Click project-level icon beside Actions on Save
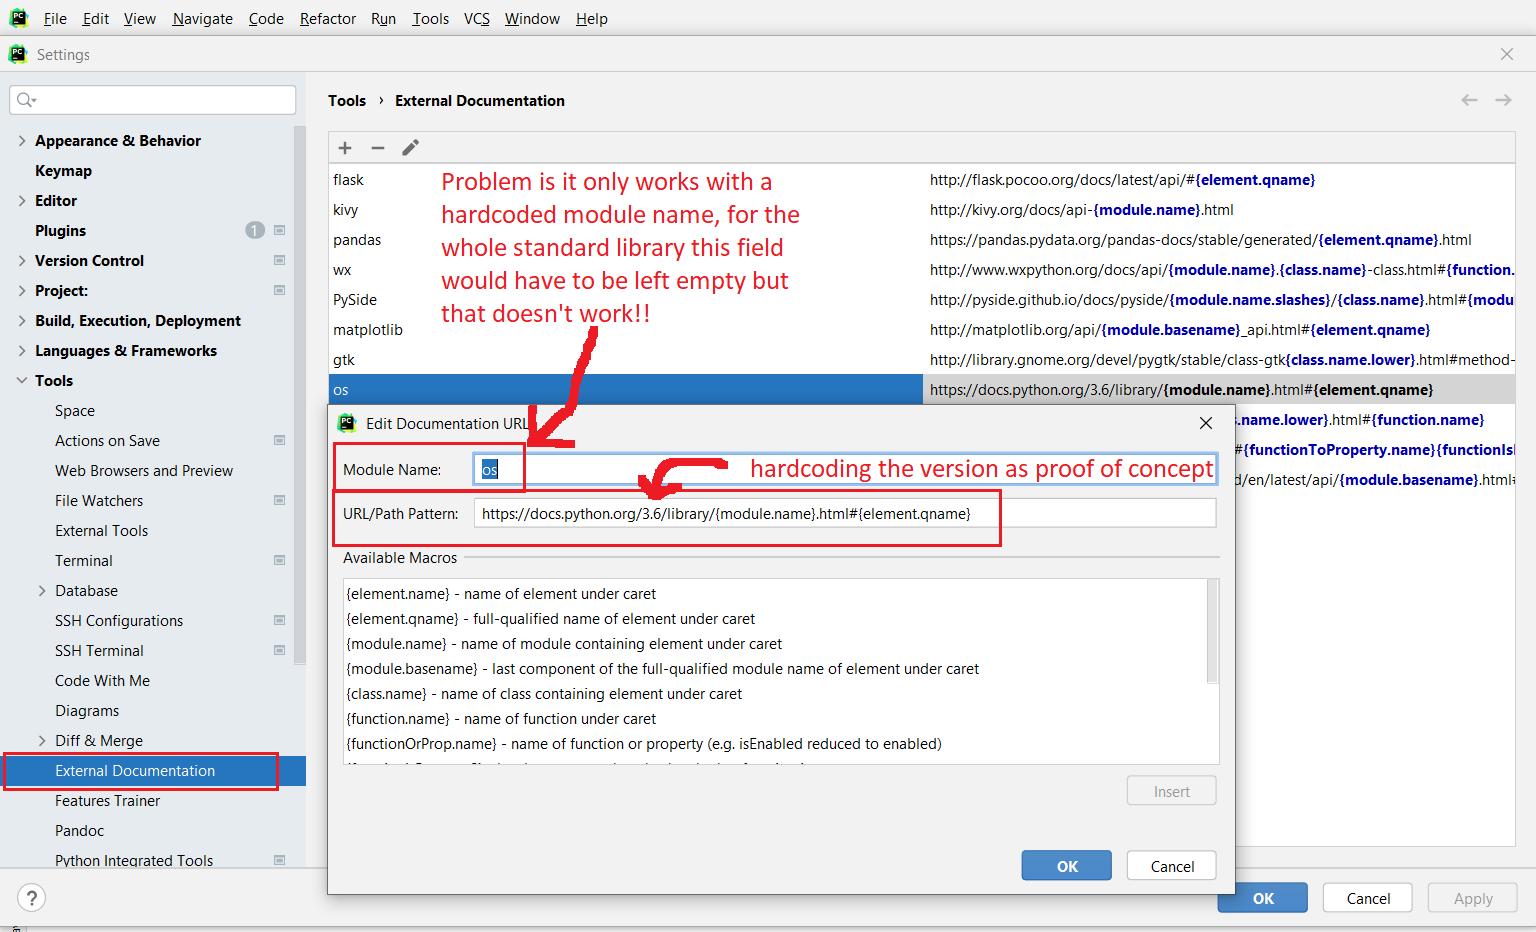The image size is (1536, 932). coord(280,440)
